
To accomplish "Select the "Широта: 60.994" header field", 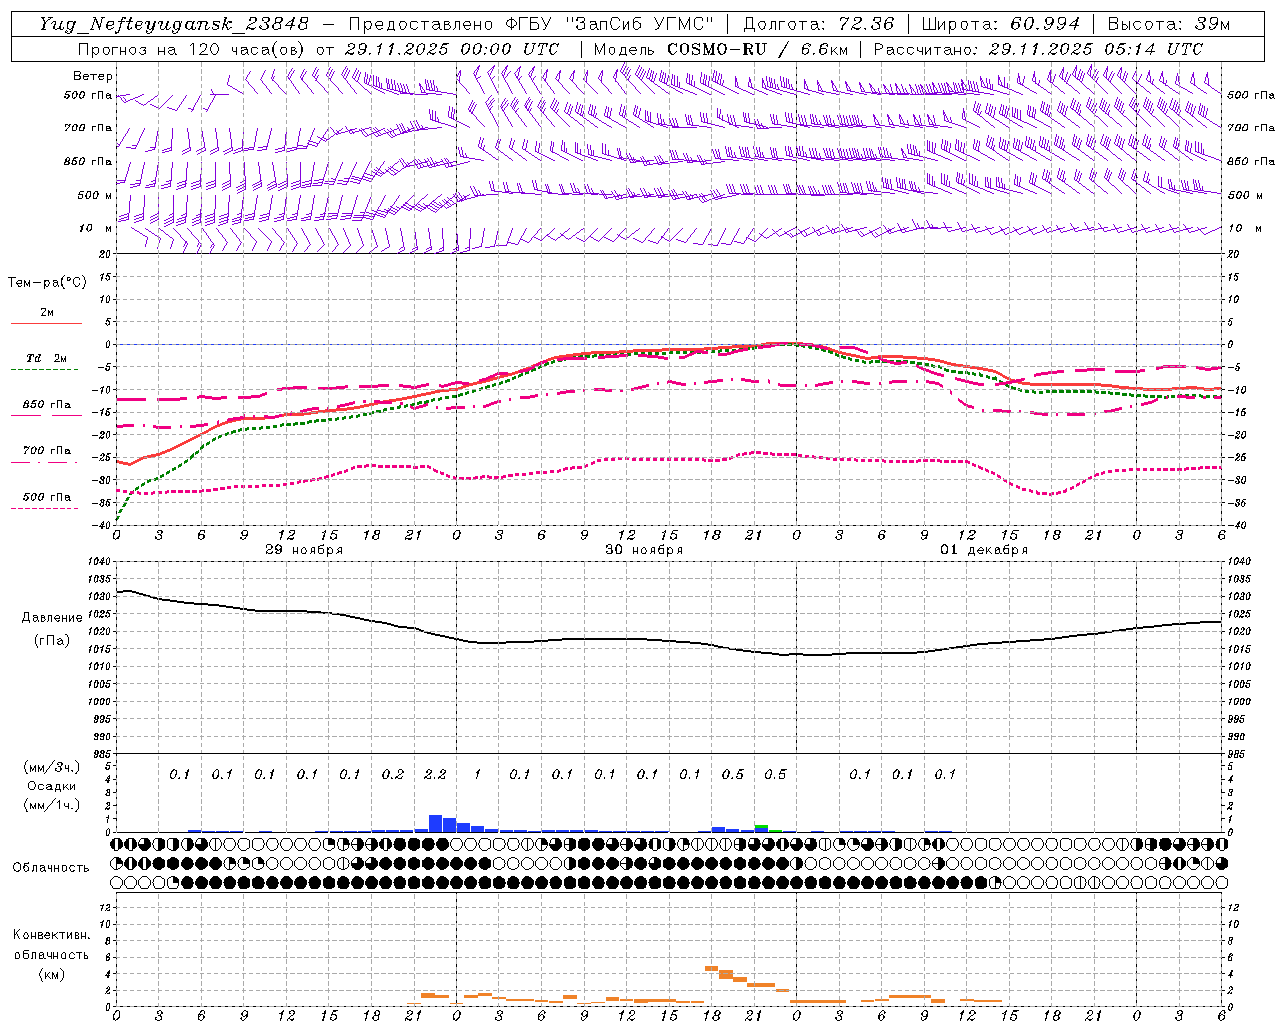I will coord(1001,24).
